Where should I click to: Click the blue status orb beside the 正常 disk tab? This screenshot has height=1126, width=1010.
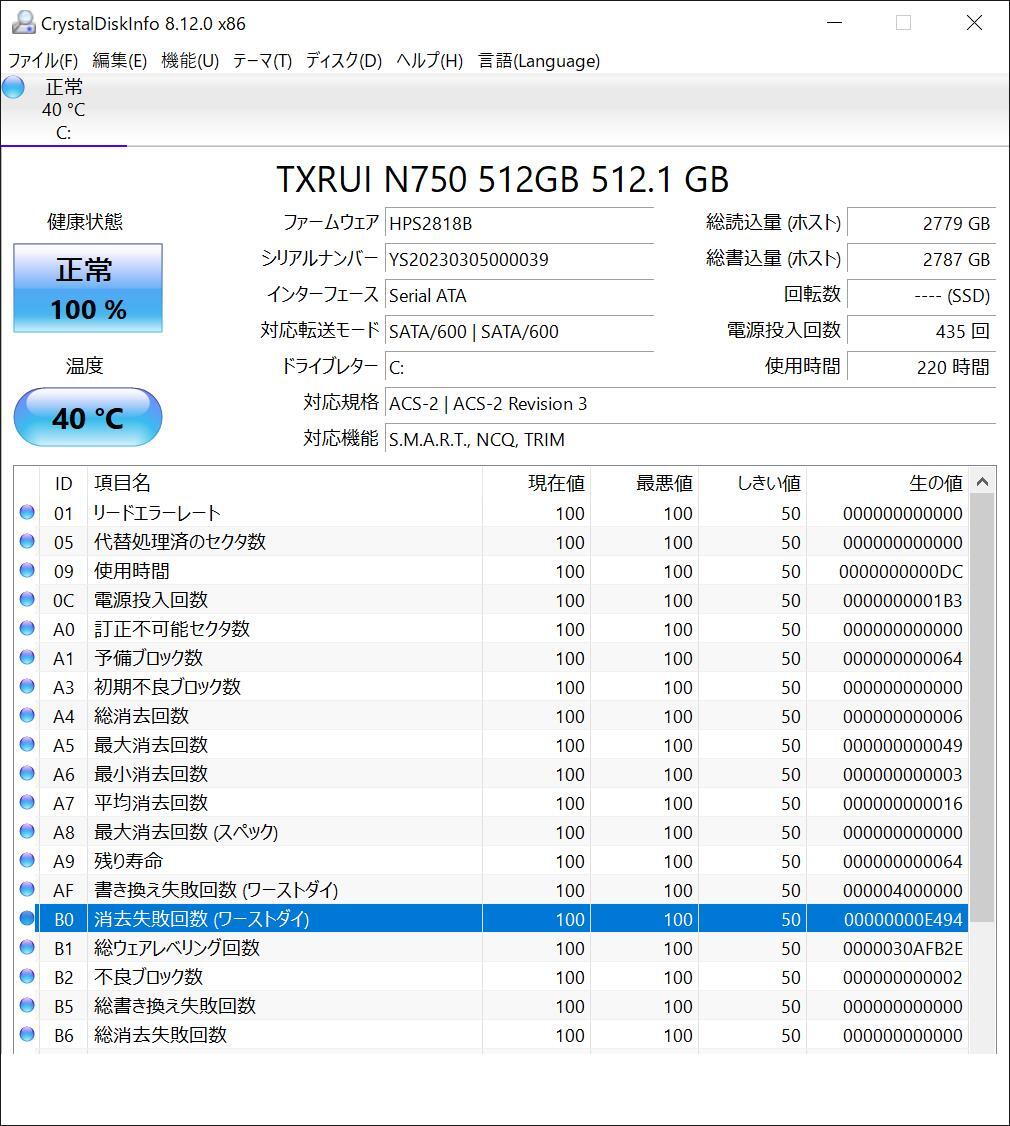[x=13, y=88]
